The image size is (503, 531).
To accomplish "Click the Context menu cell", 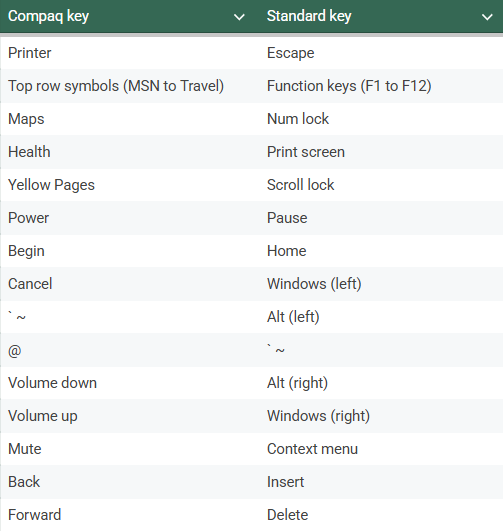I will (381, 449).
